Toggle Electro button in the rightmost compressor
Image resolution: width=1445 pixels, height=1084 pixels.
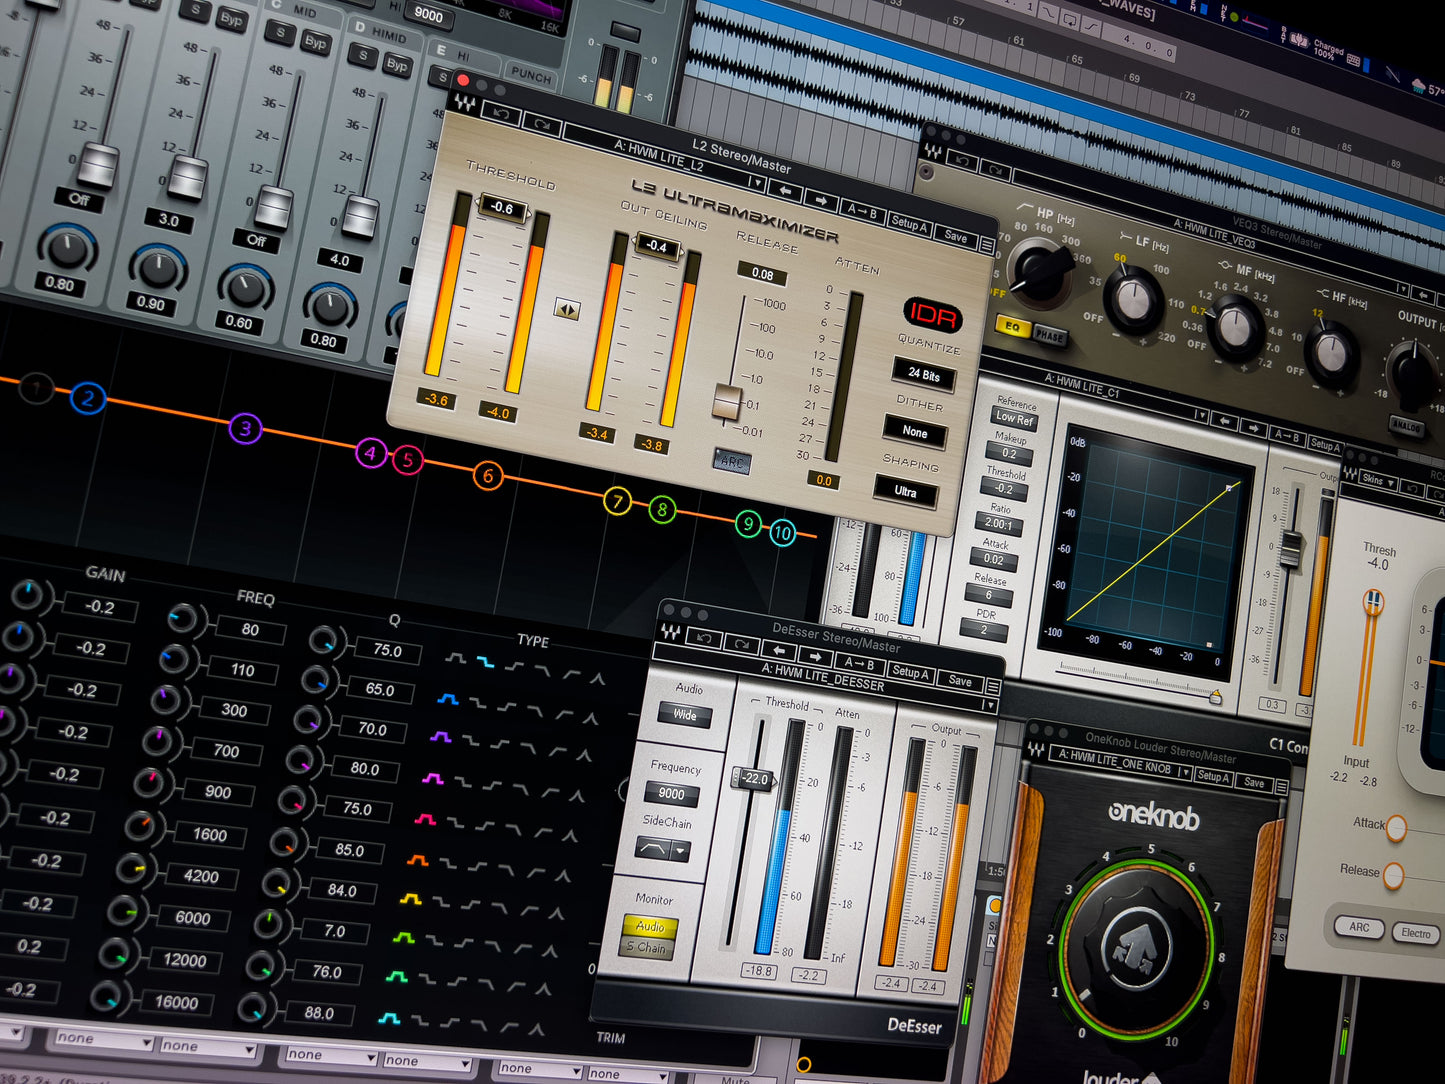pos(1415,933)
